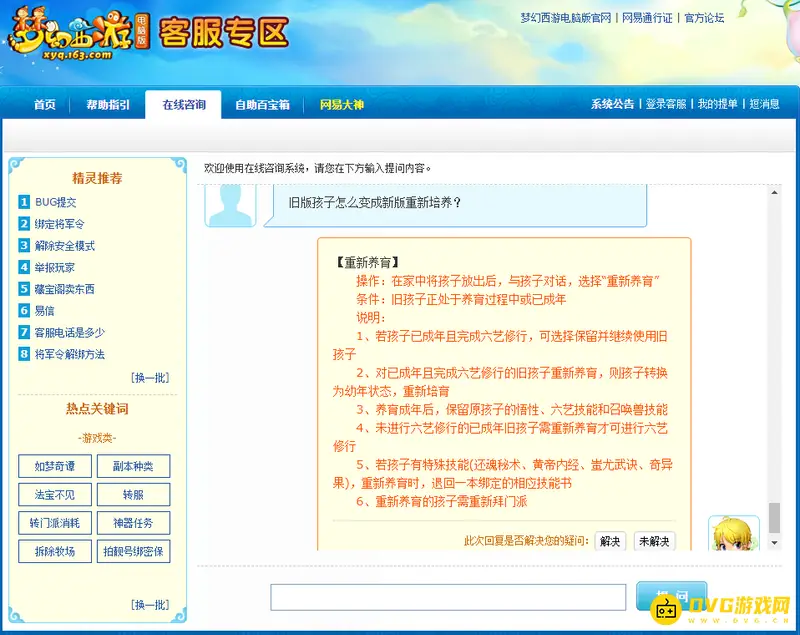The height and width of the screenshot is (635, 800).
Task: Open the 自助百宝箱 tab
Action: pyautogui.click(x=262, y=105)
